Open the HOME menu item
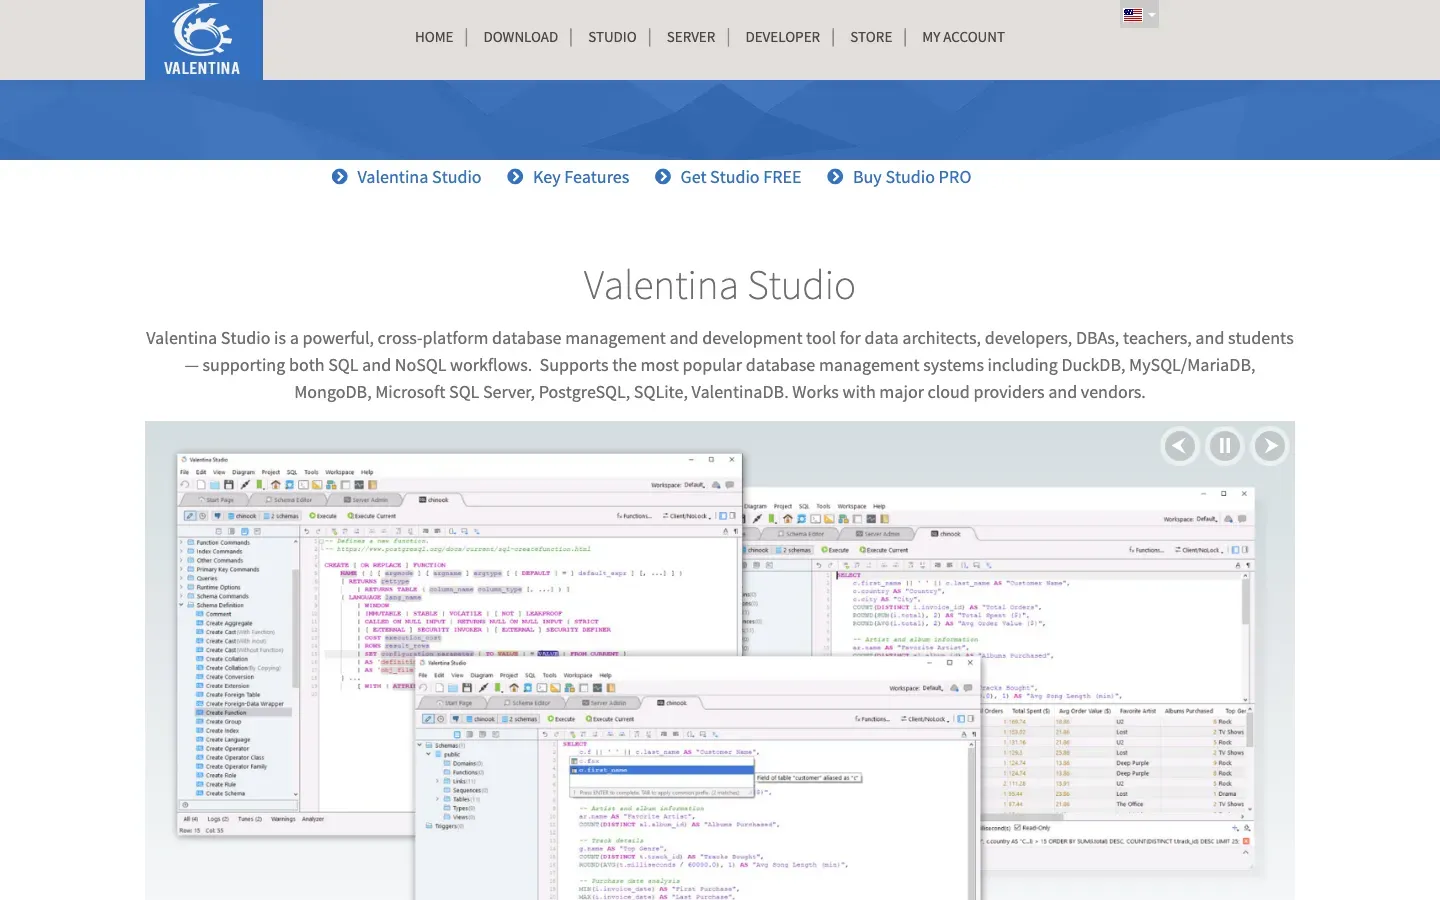Image resolution: width=1440 pixels, height=900 pixels. pos(434,37)
